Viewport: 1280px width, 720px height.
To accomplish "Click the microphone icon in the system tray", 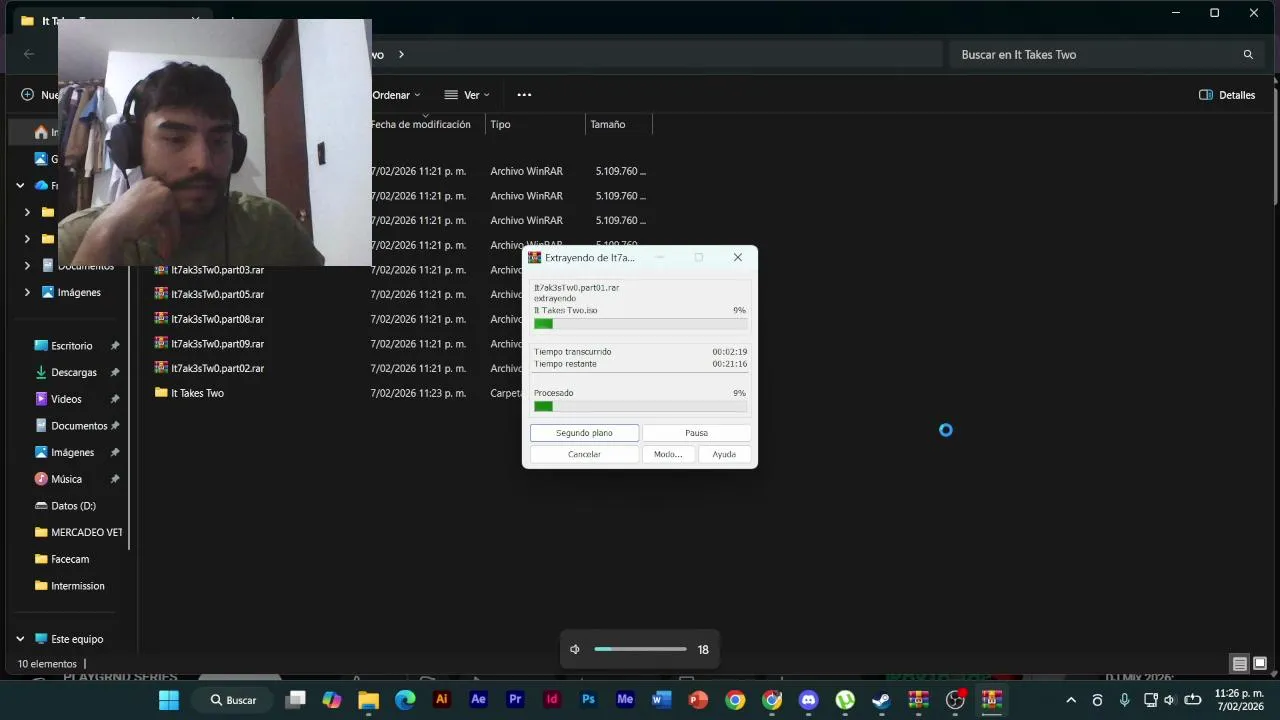I will coord(1124,700).
